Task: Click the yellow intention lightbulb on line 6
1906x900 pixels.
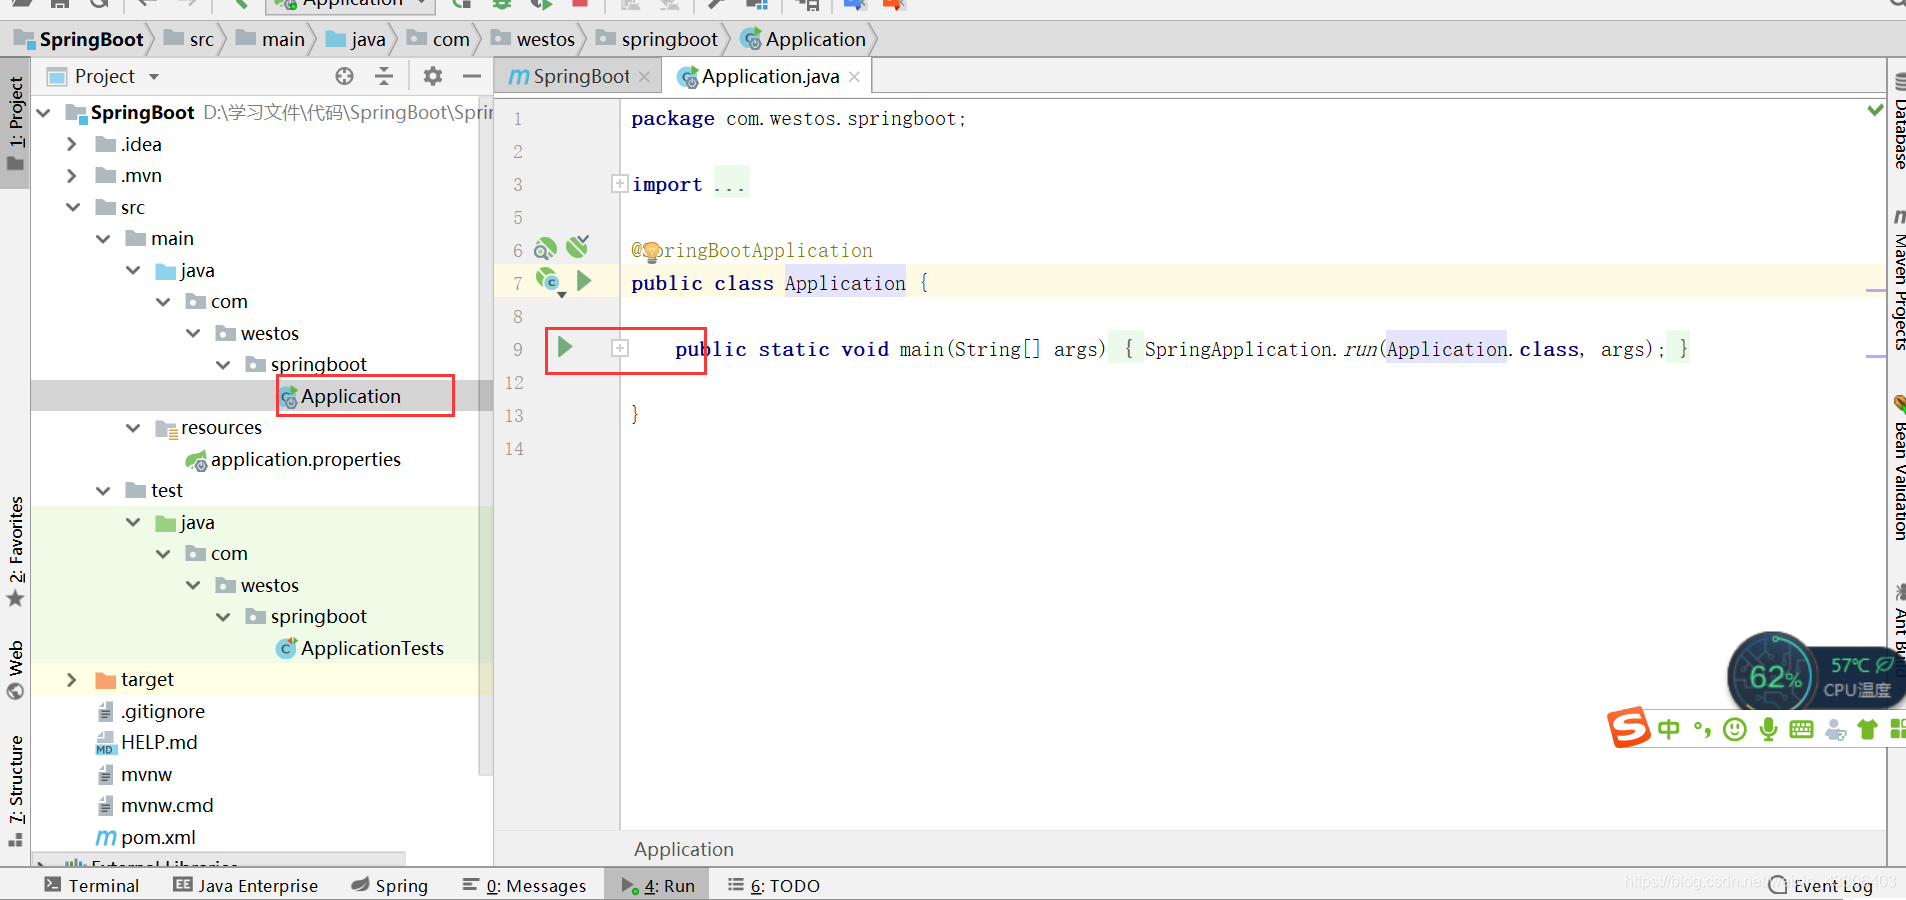Action: (x=651, y=251)
